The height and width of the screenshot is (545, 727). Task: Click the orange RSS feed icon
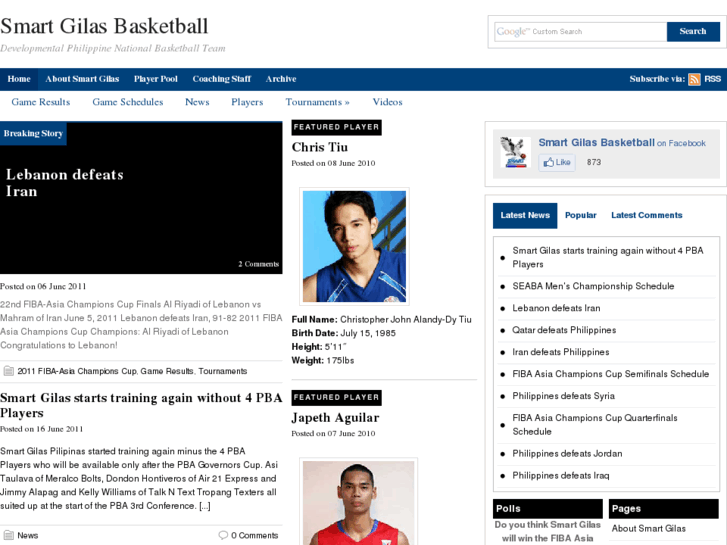click(x=694, y=79)
